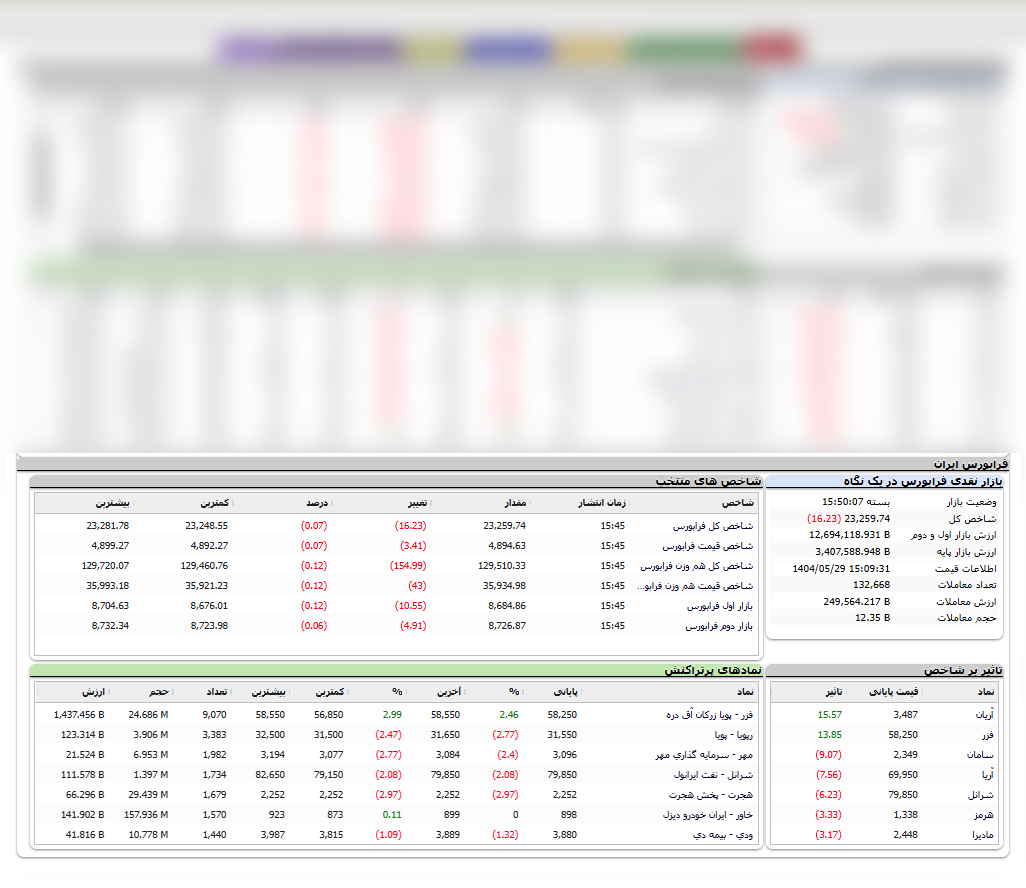
Task: Select the مادیرا symbol link
Action: pyautogui.click(x=983, y=835)
